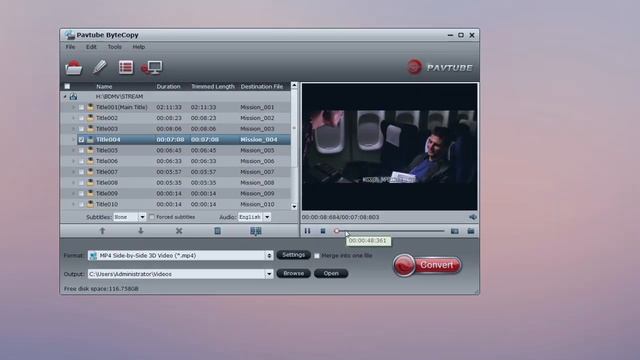Open the Output path dropdown
The image size is (640, 360).
pos(269,274)
